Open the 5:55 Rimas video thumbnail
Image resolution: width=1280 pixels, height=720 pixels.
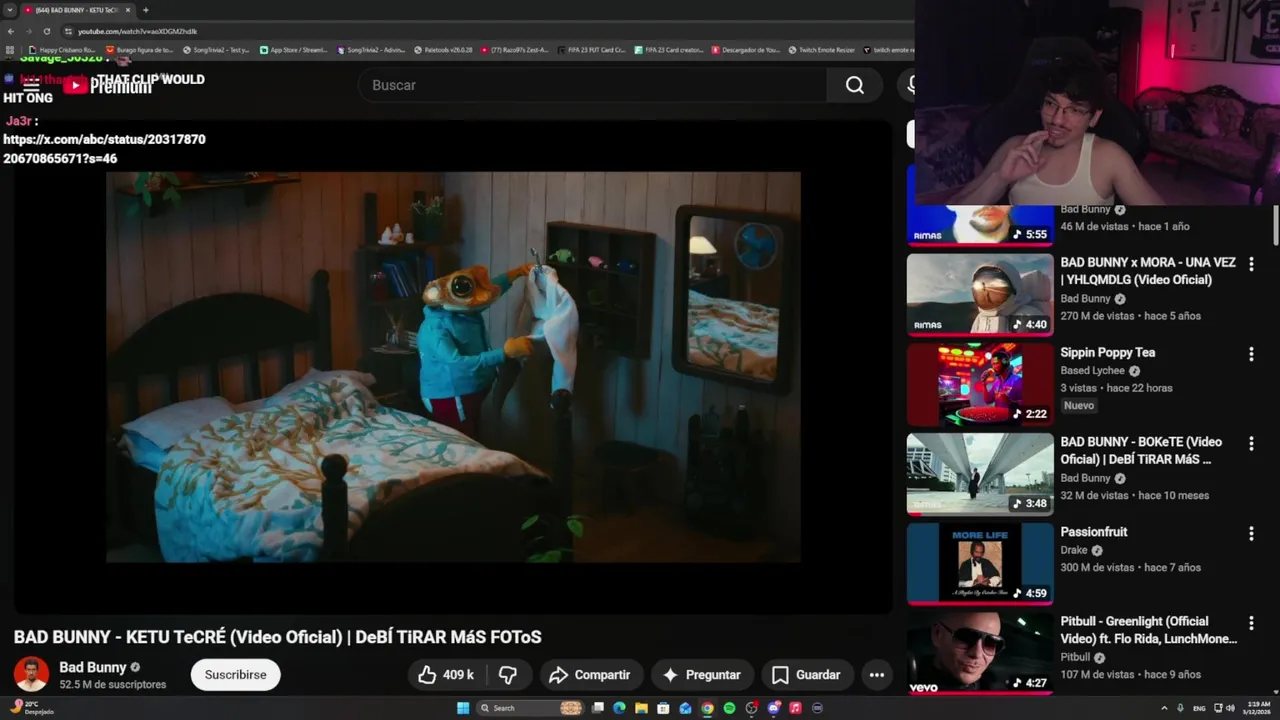pos(980,224)
